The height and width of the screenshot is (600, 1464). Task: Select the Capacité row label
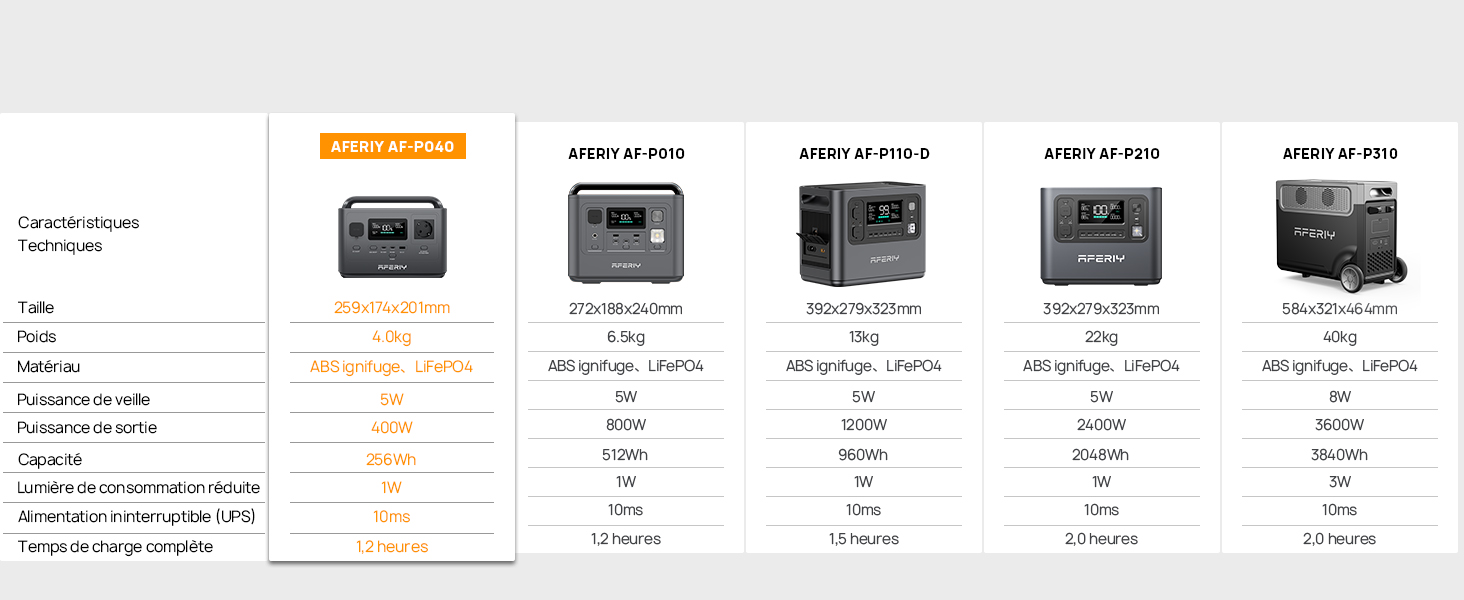50,460
